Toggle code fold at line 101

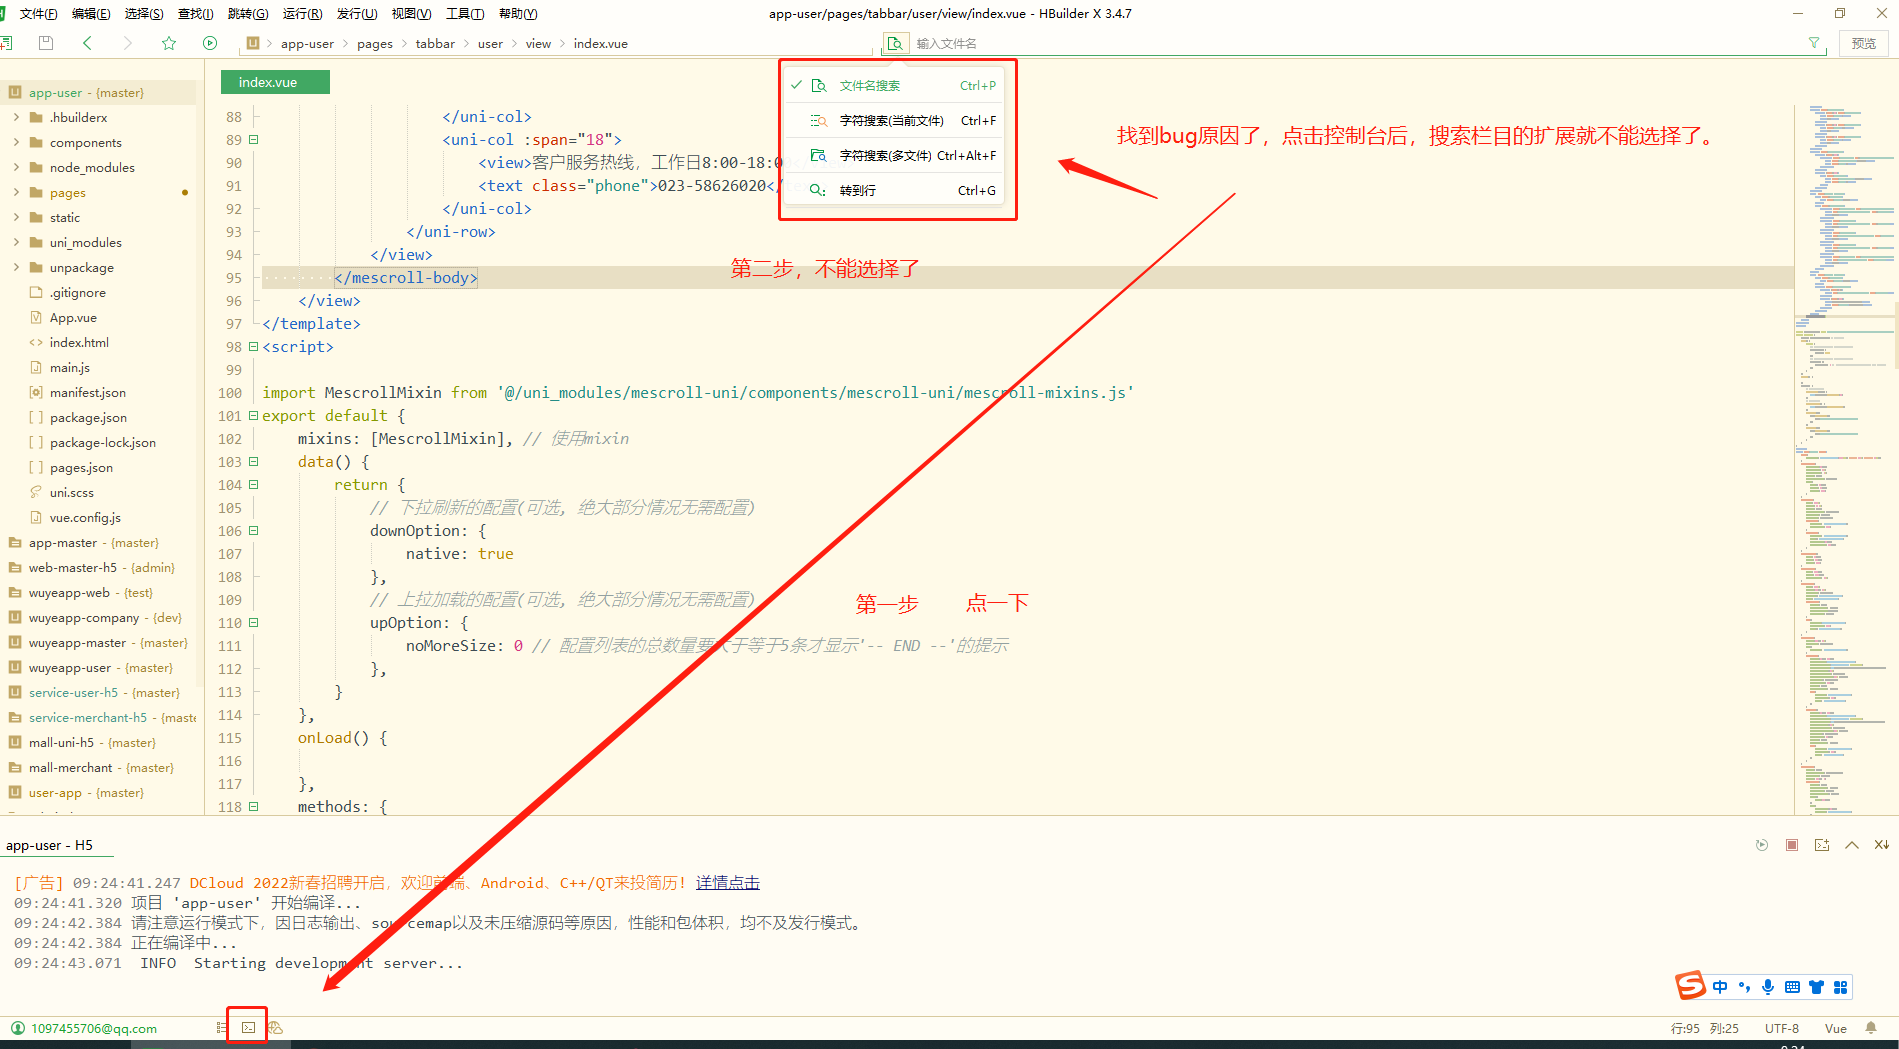pos(253,416)
